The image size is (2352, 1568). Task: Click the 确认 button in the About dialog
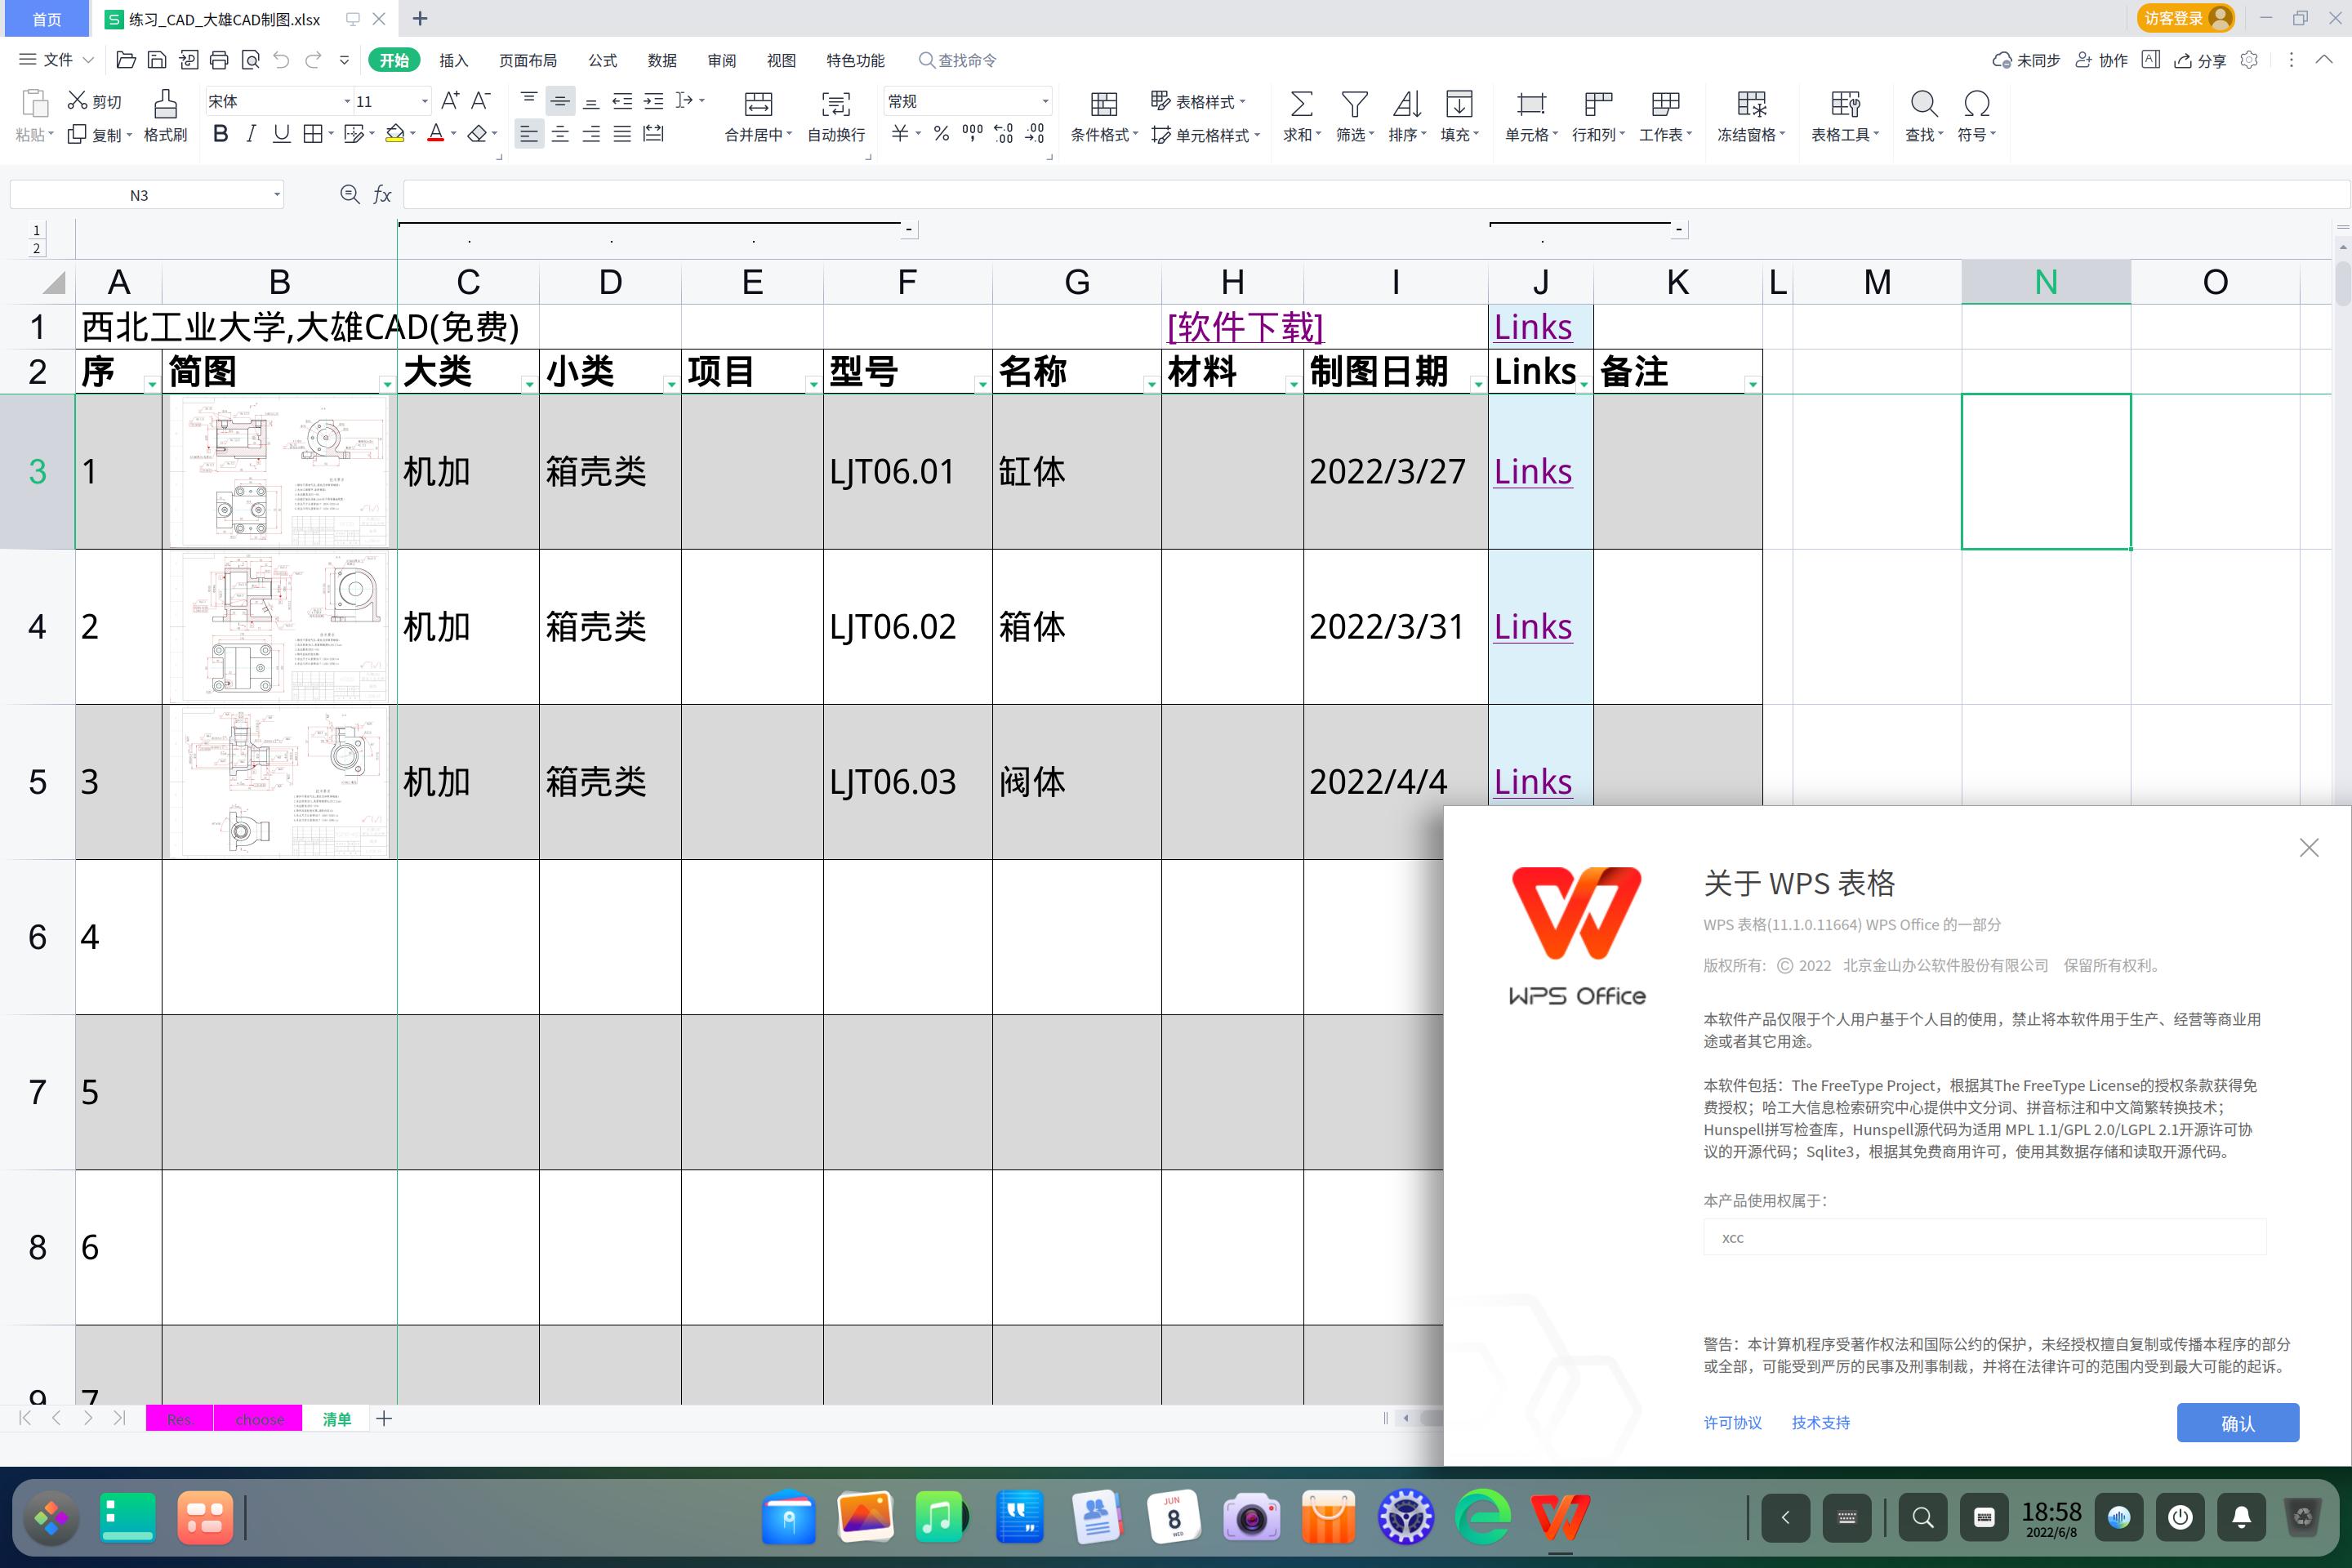(x=2238, y=1422)
